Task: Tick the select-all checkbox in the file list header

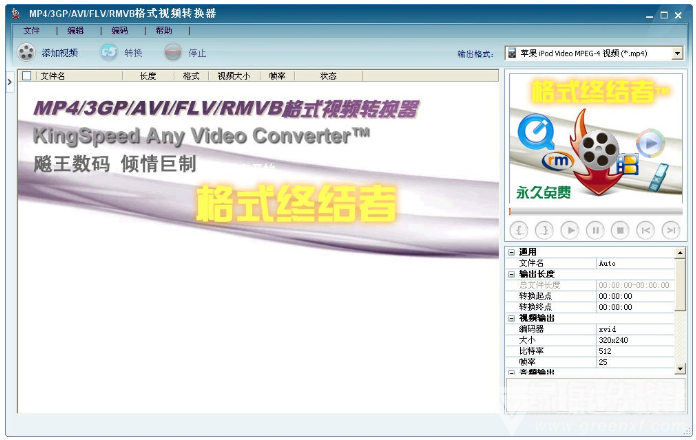Action: click(x=27, y=76)
